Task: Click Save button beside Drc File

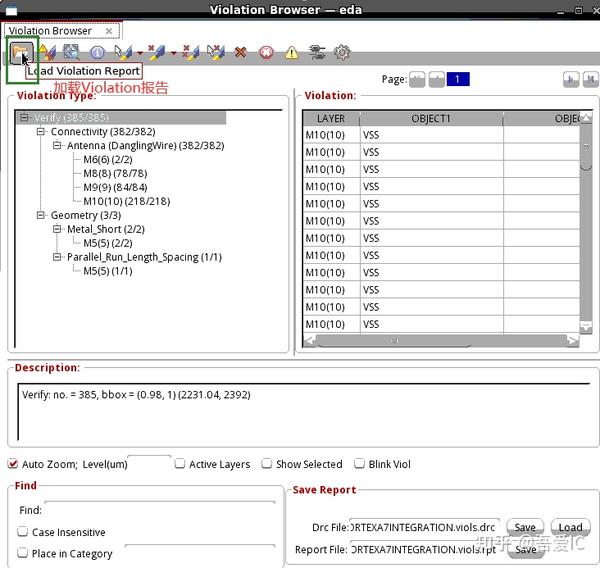Action: 525,527
